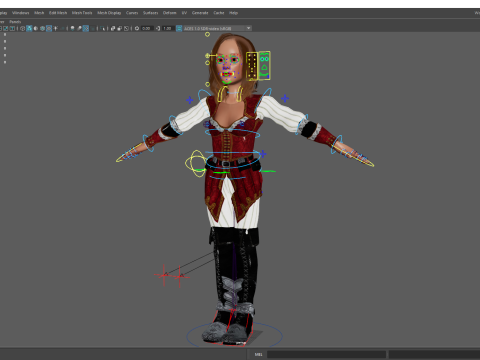
Task: Open the Deform menu
Action: 169,13
